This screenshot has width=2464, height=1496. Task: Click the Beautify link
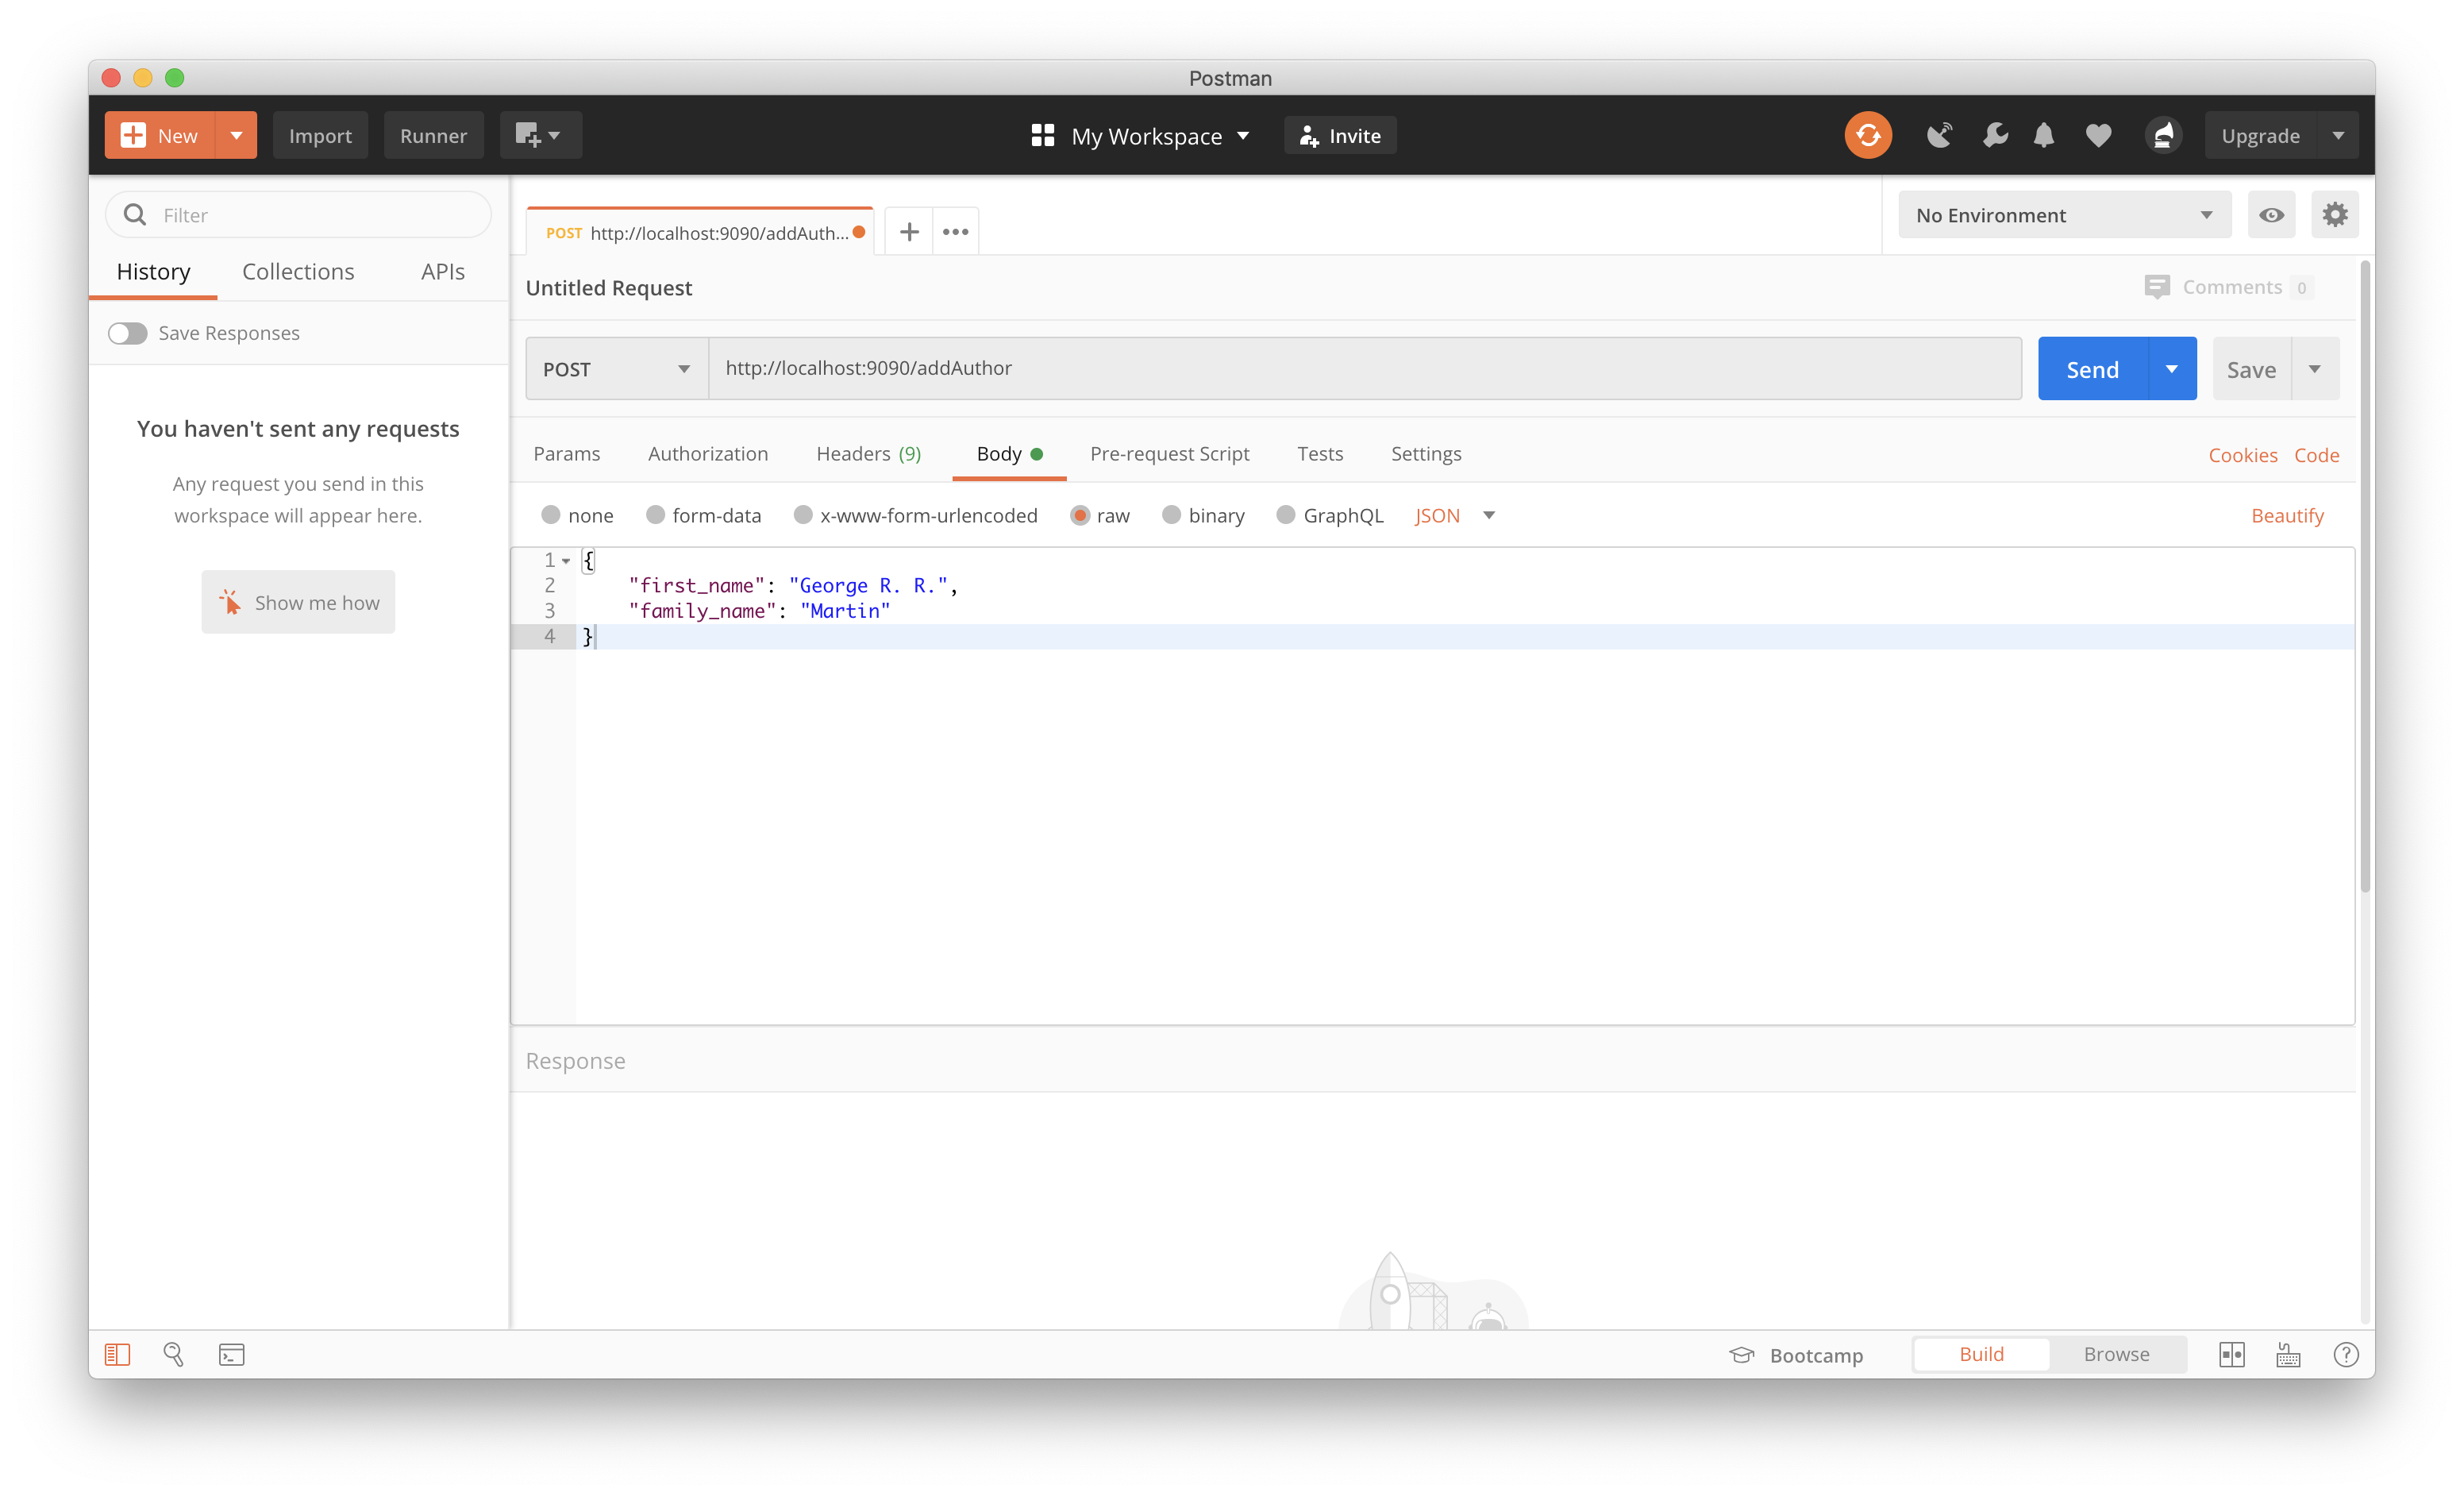[2286, 515]
